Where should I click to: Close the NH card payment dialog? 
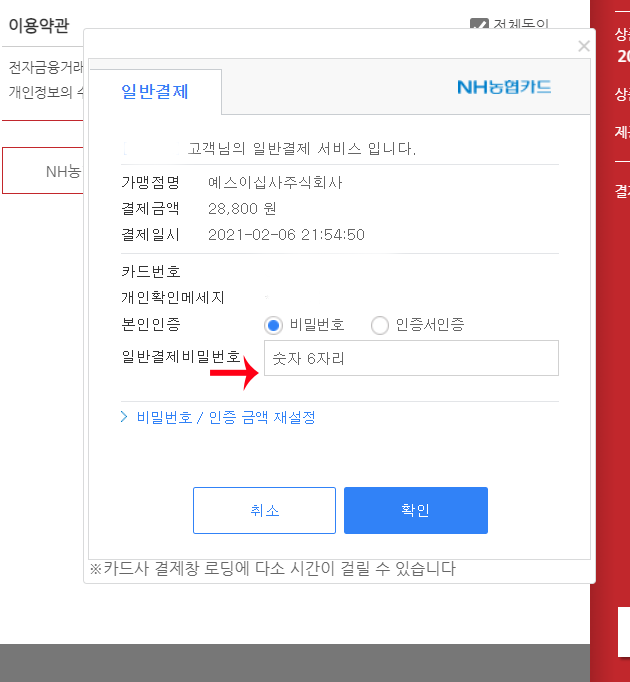click(583, 46)
